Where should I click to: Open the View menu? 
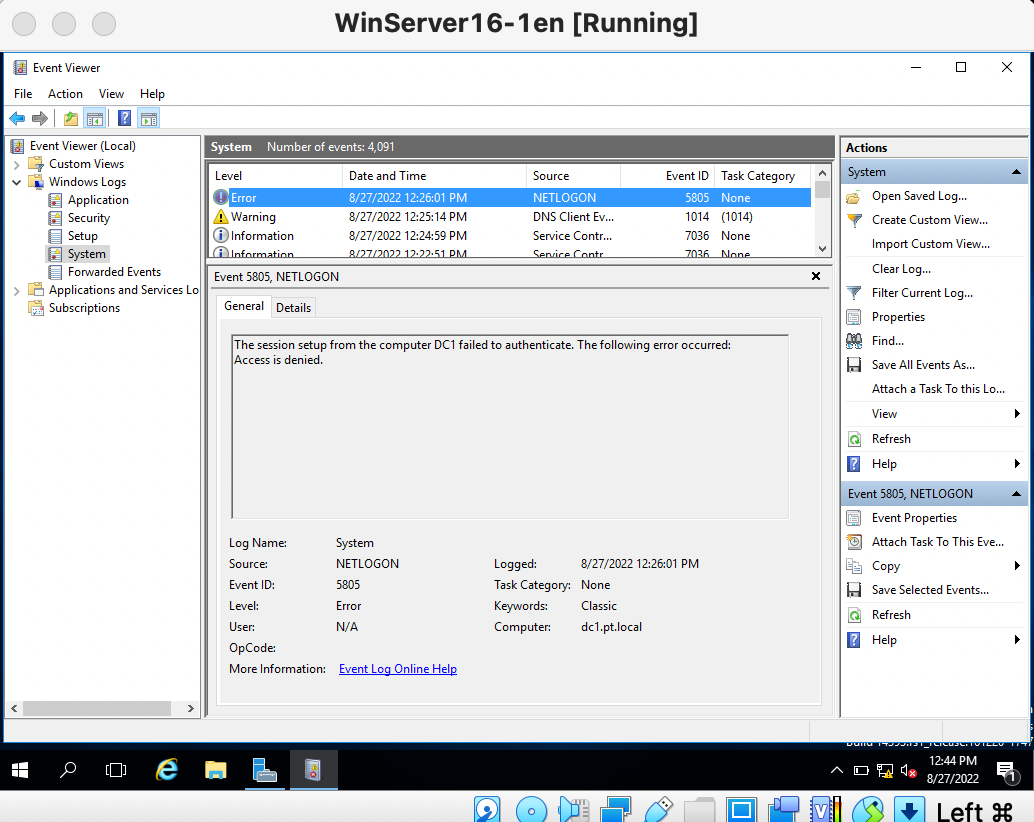111,94
